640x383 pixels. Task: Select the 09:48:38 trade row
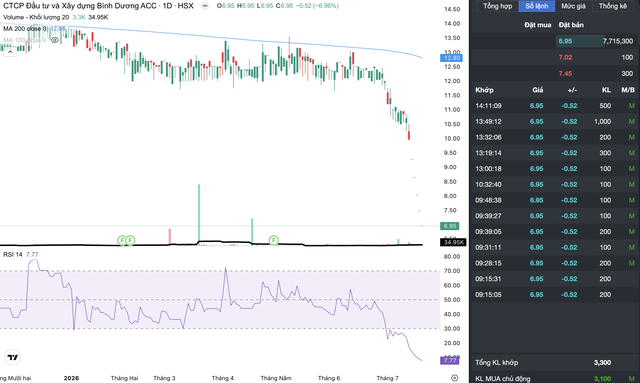pyautogui.click(x=554, y=200)
